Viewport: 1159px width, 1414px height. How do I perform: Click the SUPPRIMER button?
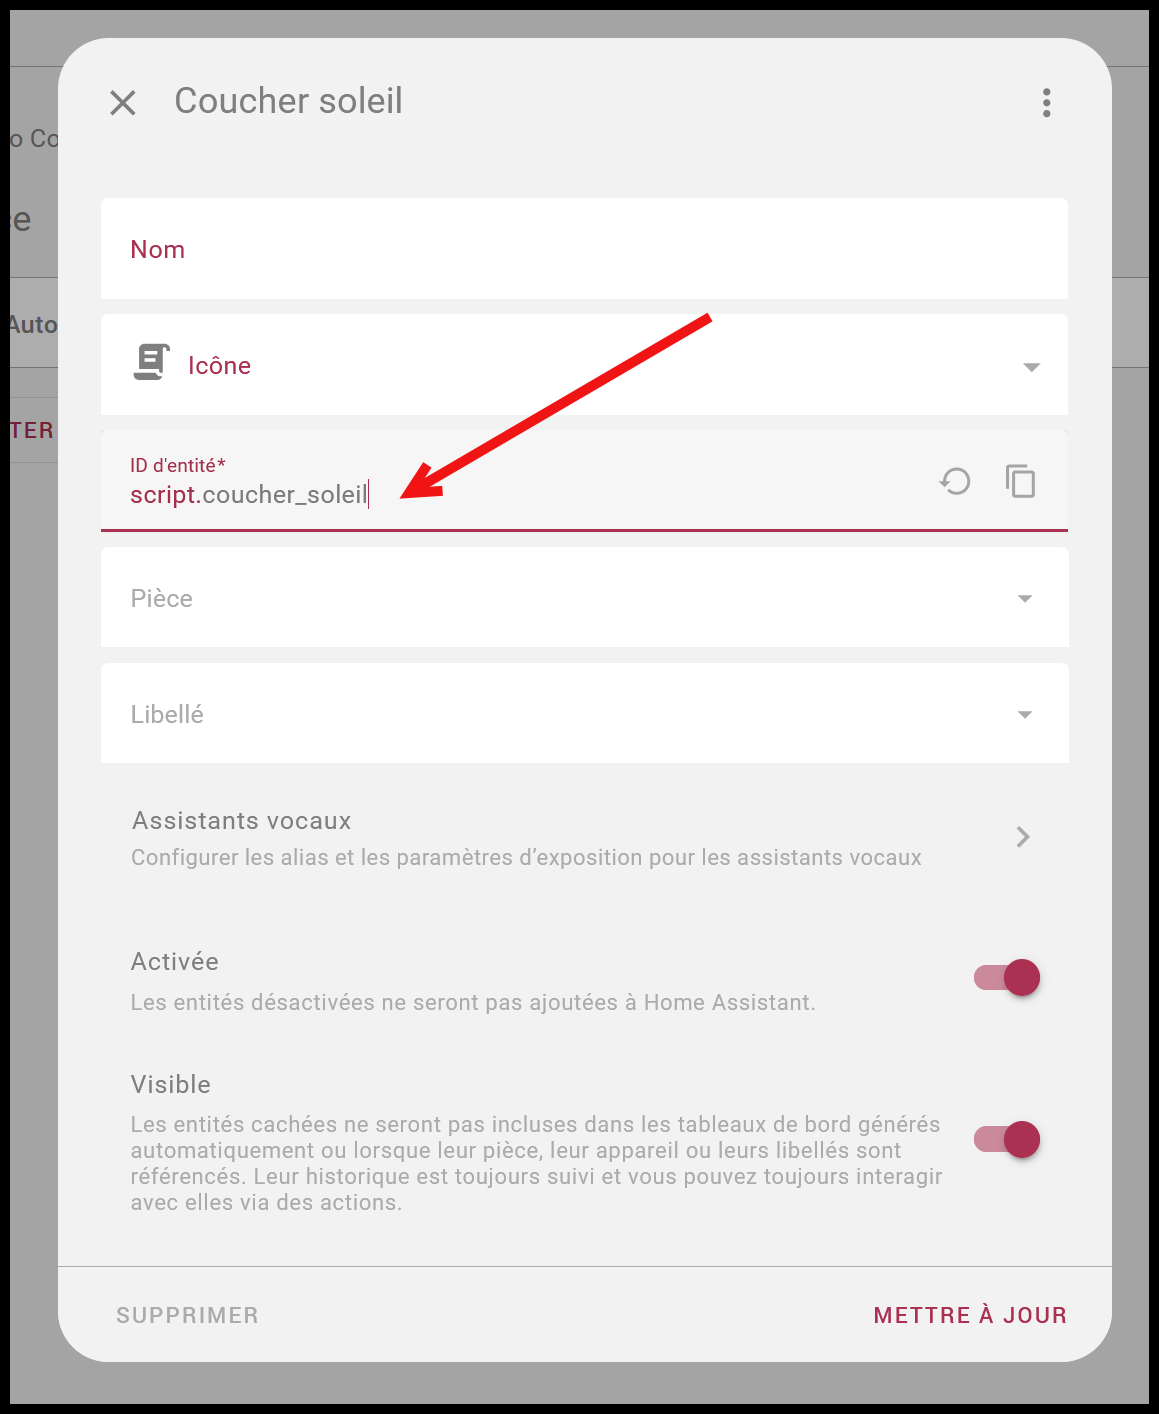pyautogui.click(x=188, y=1315)
